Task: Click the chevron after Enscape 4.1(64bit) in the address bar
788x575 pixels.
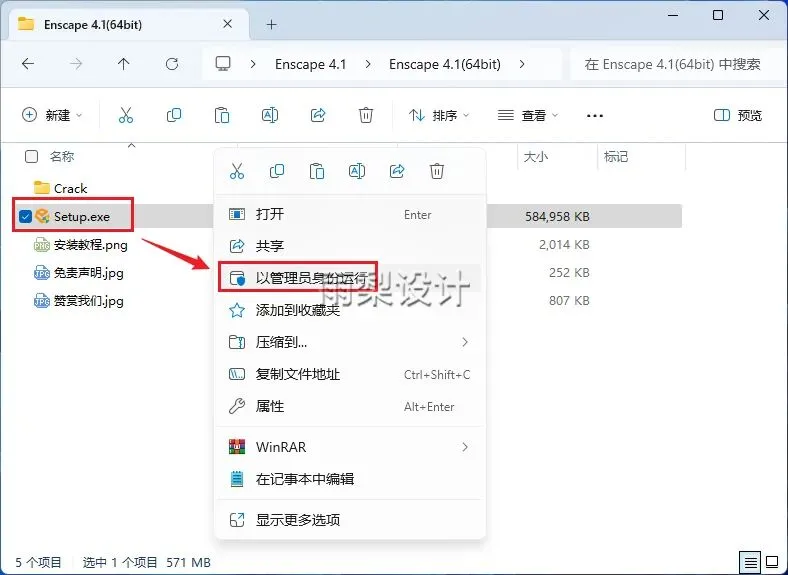Action: coord(522,64)
